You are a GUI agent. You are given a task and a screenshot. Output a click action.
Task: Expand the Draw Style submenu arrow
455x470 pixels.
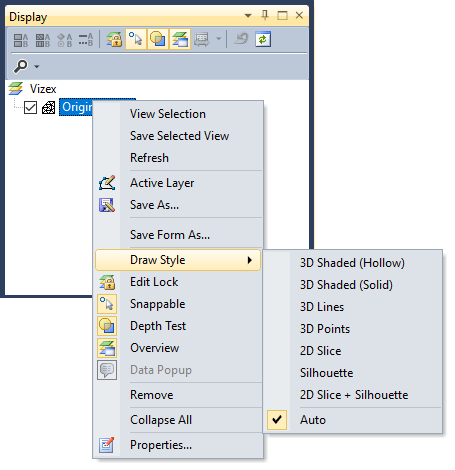point(250,260)
